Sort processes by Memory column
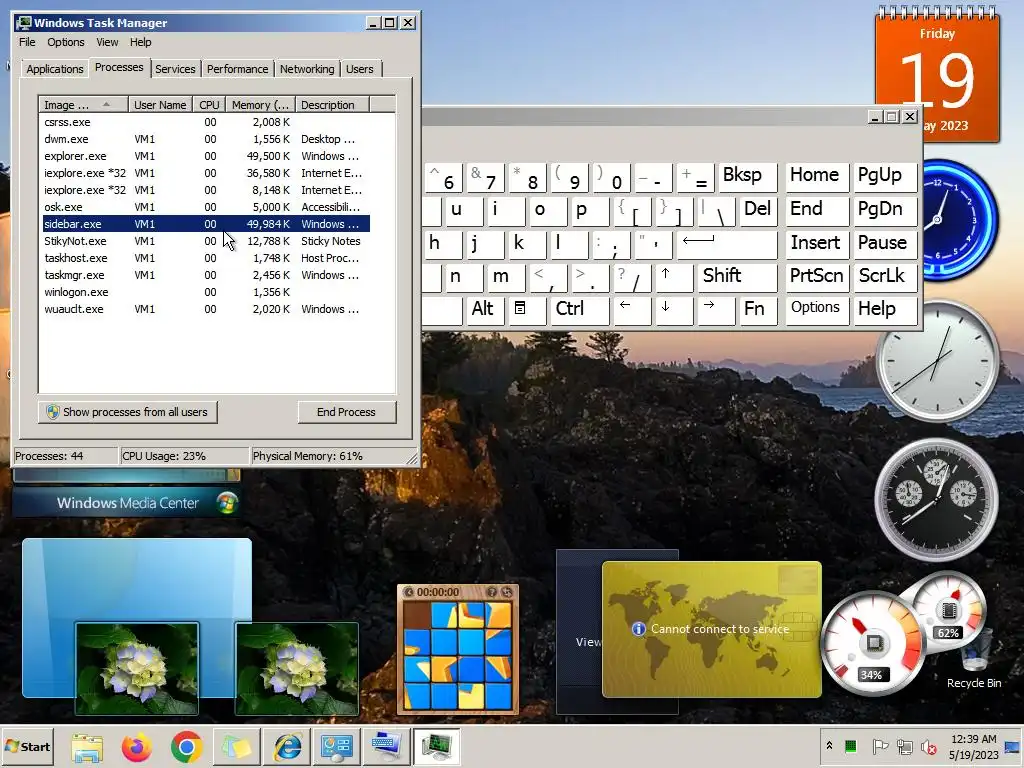The image size is (1024, 768). 260,104
